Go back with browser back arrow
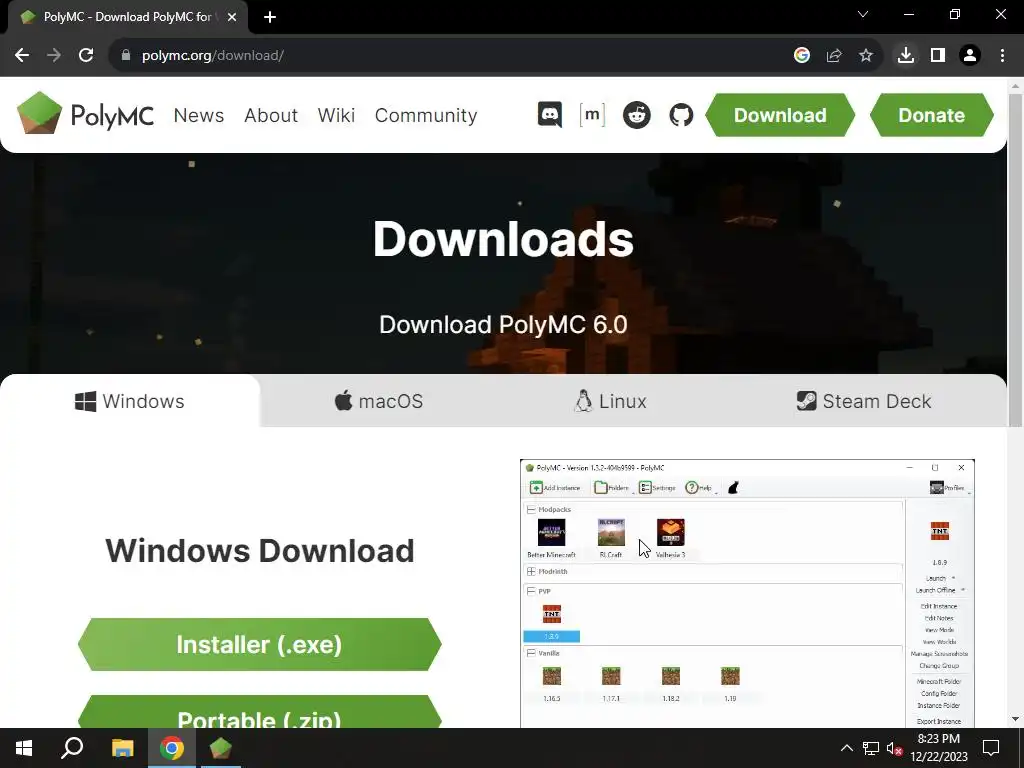The height and width of the screenshot is (768, 1024). [22, 56]
